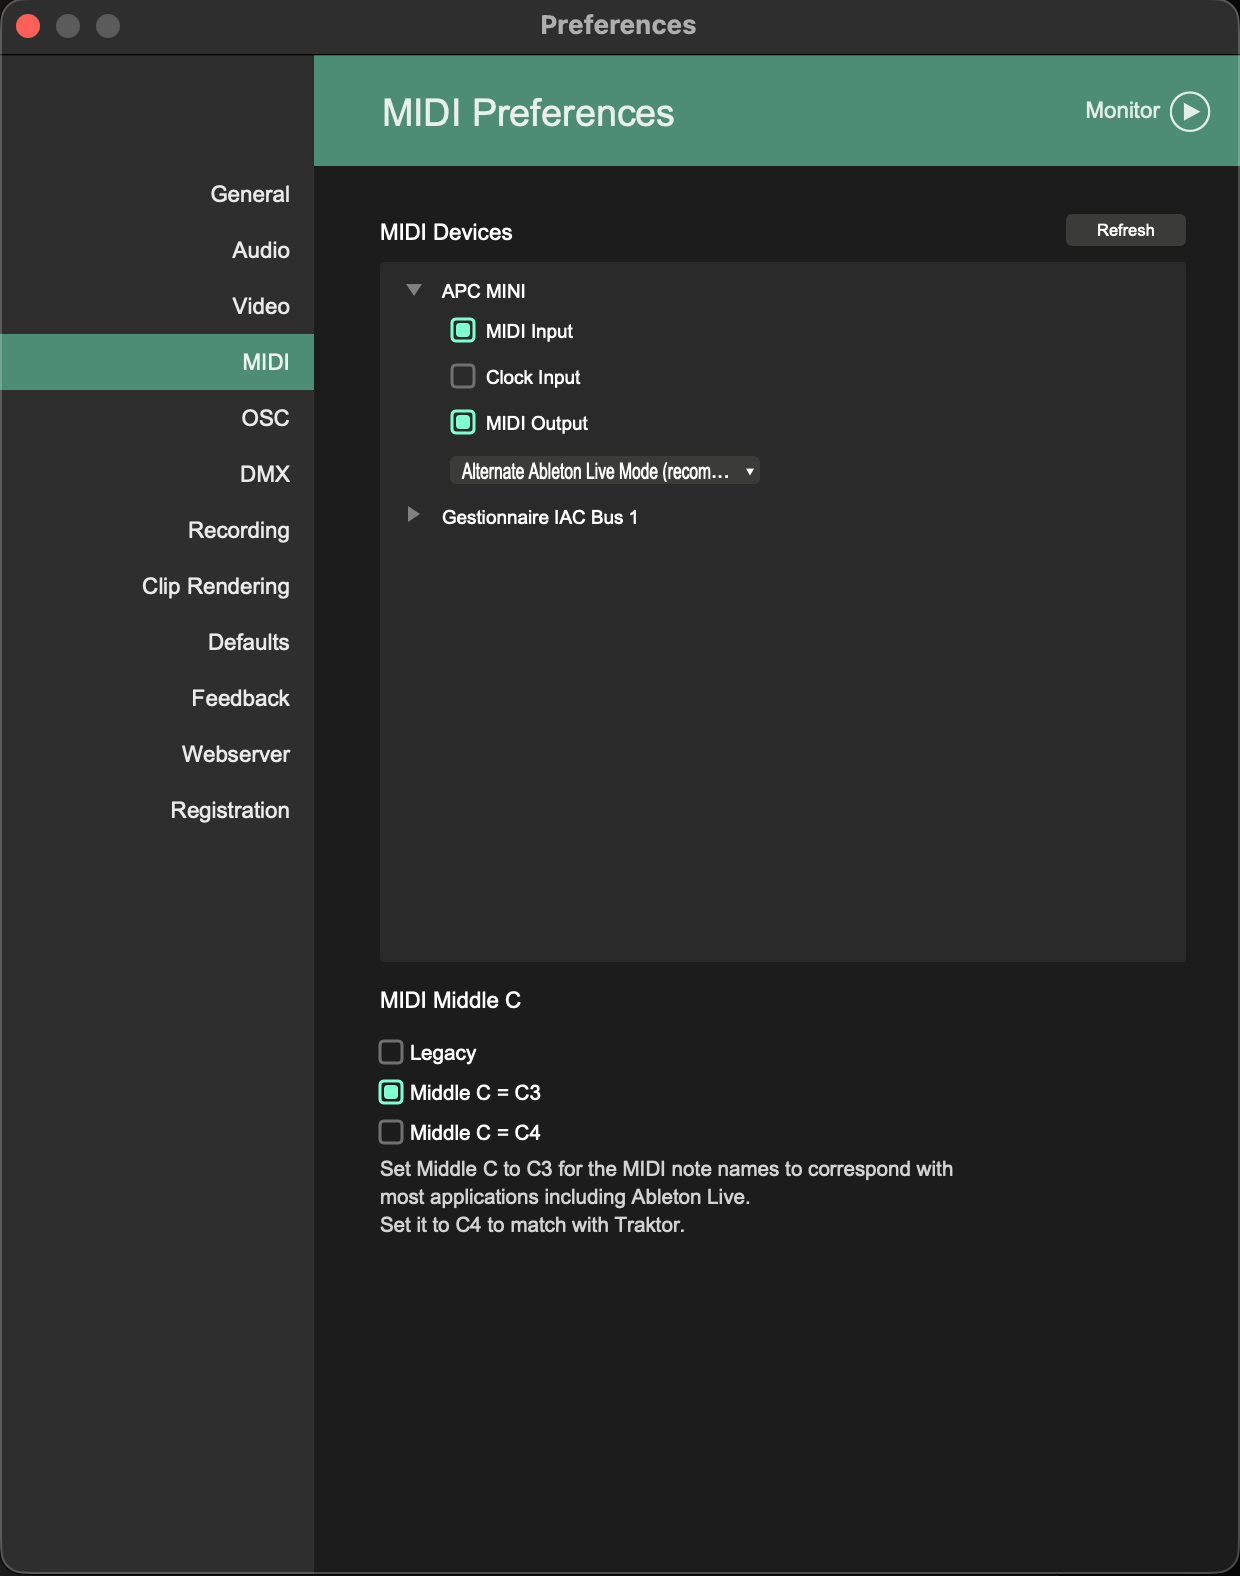Viewport: 1240px width, 1576px height.
Task: Click the Monitor play icon
Action: coord(1189,111)
